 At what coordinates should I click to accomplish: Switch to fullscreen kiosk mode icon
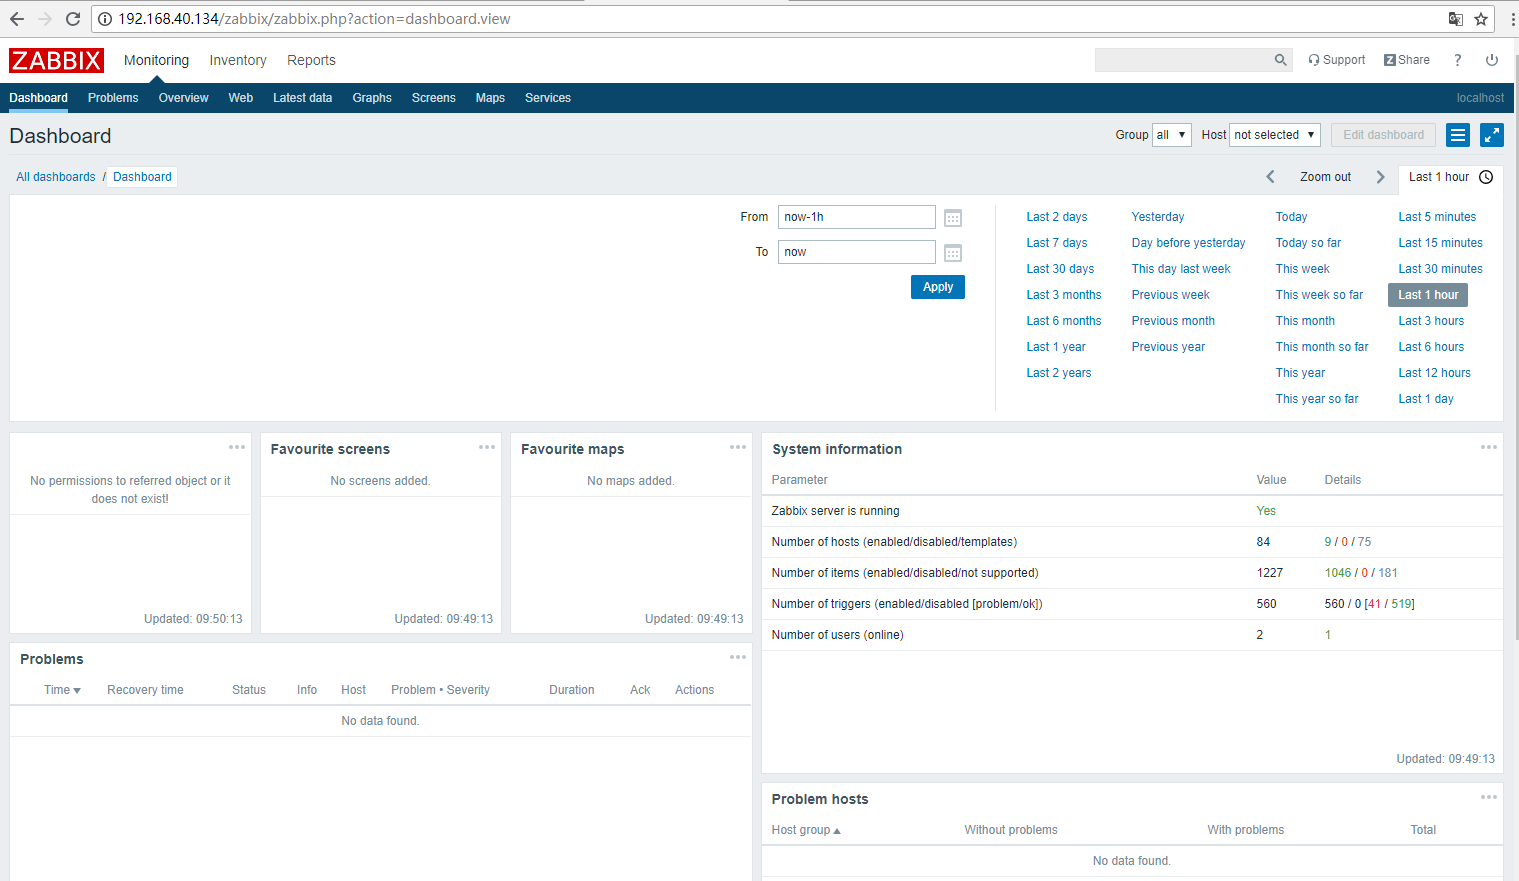[1492, 135]
